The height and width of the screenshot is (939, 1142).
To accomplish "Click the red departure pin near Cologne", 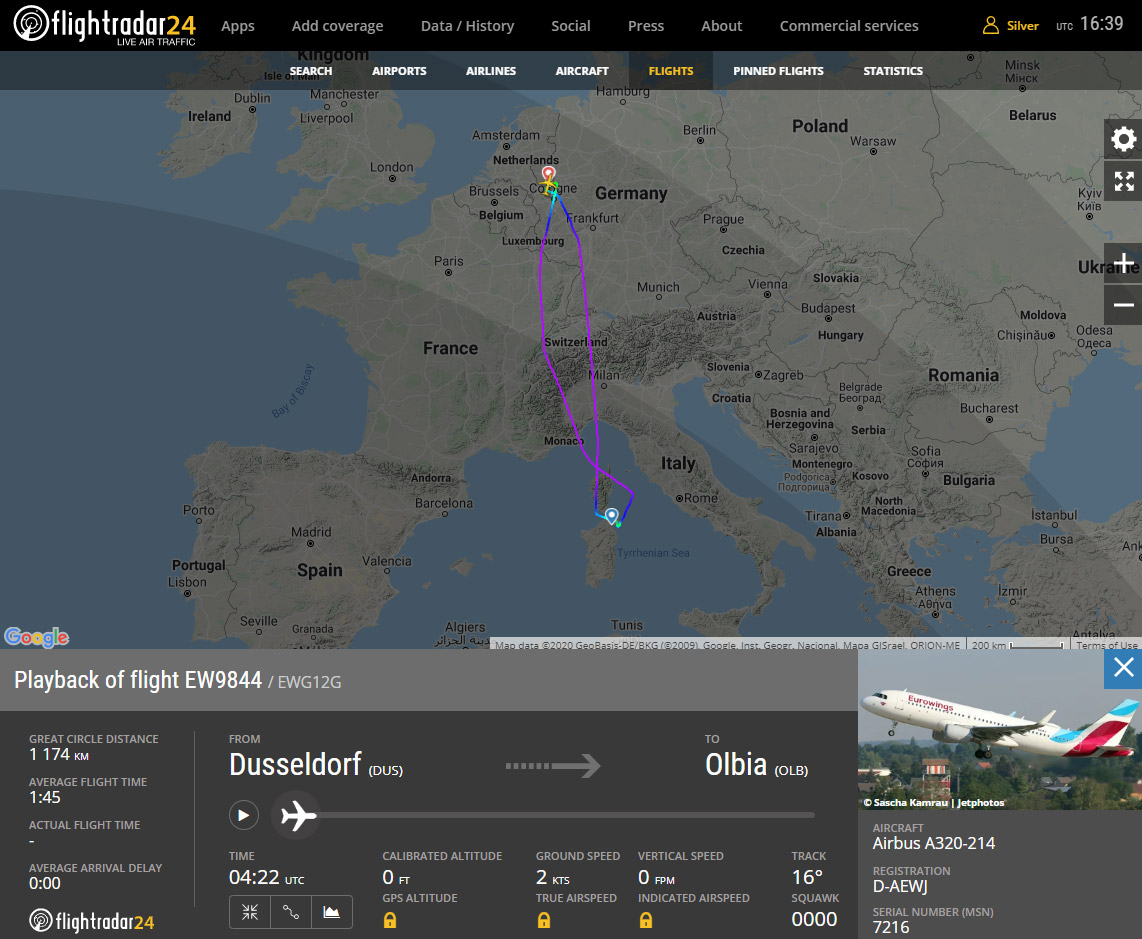I will click(548, 173).
